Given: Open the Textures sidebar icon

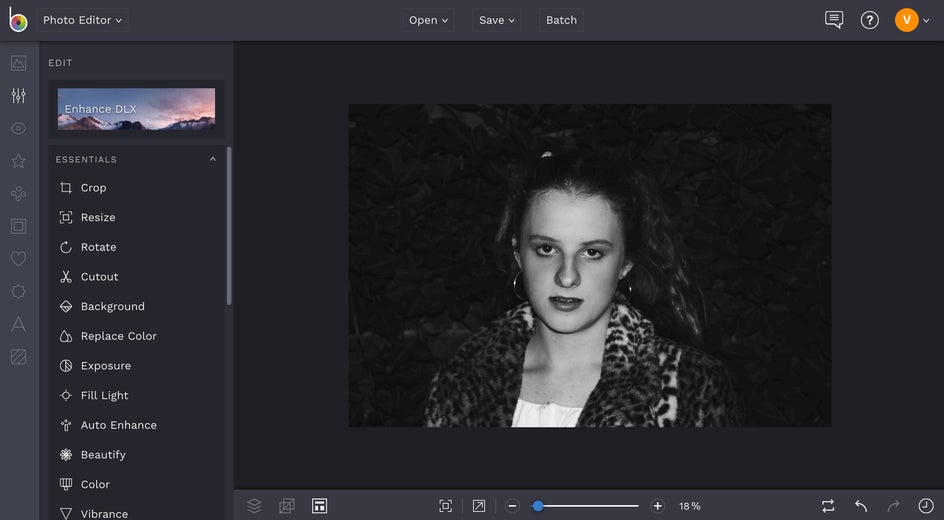Looking at the screenshot, I should pos(19,357).
